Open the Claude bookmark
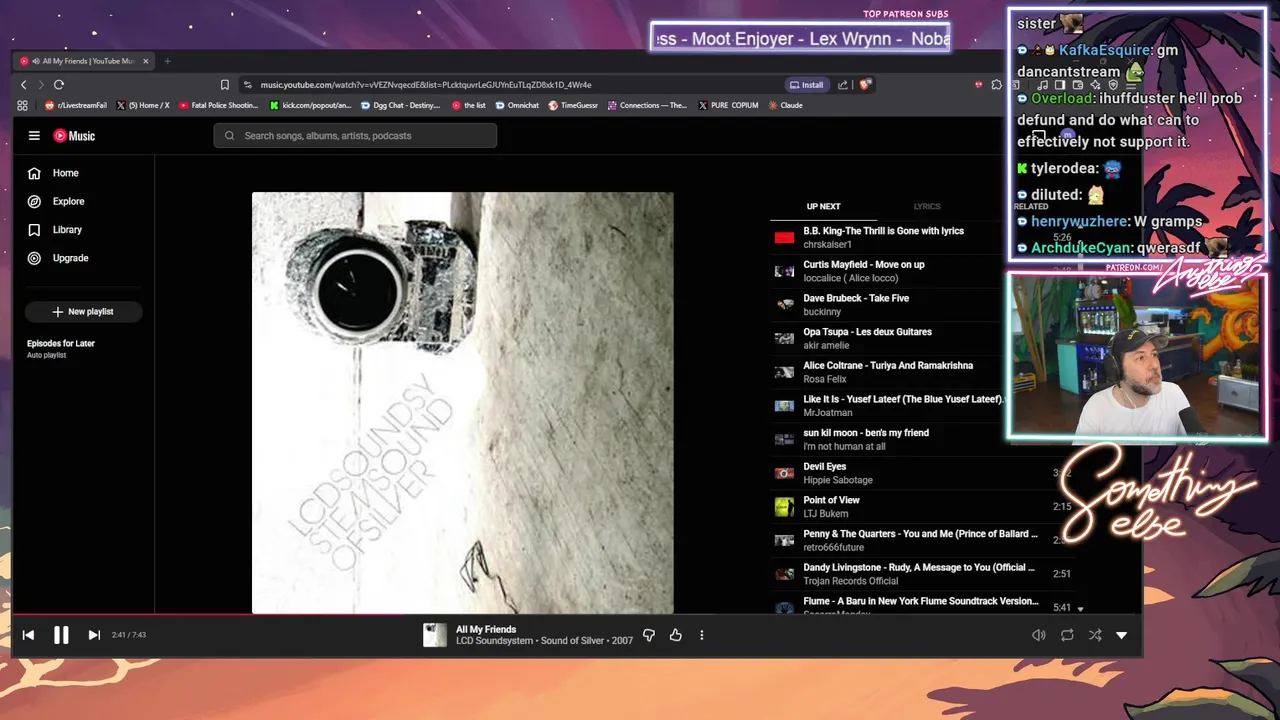Image resolution: width=1280 pixels, height=720 pixels. point(784,105)
